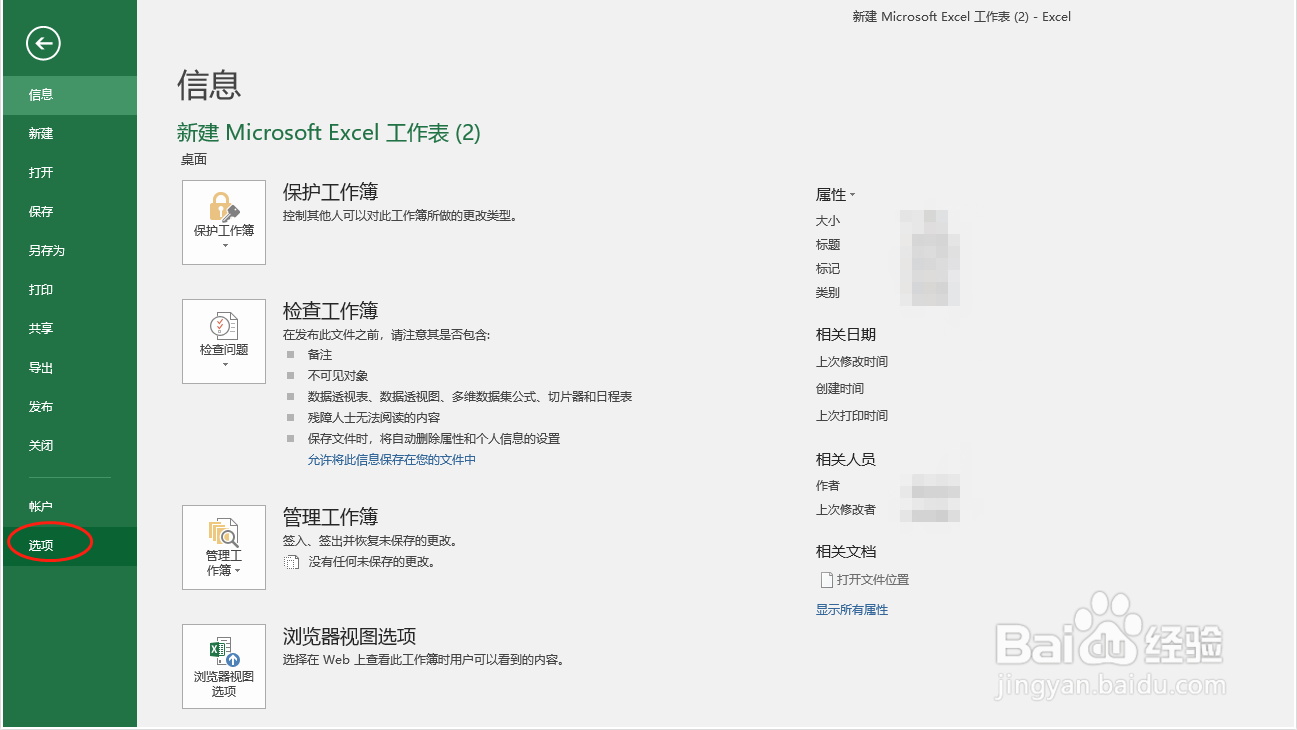Screen dimensions: 1297x730
Task: Choose 打开 from the sidebar
Action: (69, 173)
